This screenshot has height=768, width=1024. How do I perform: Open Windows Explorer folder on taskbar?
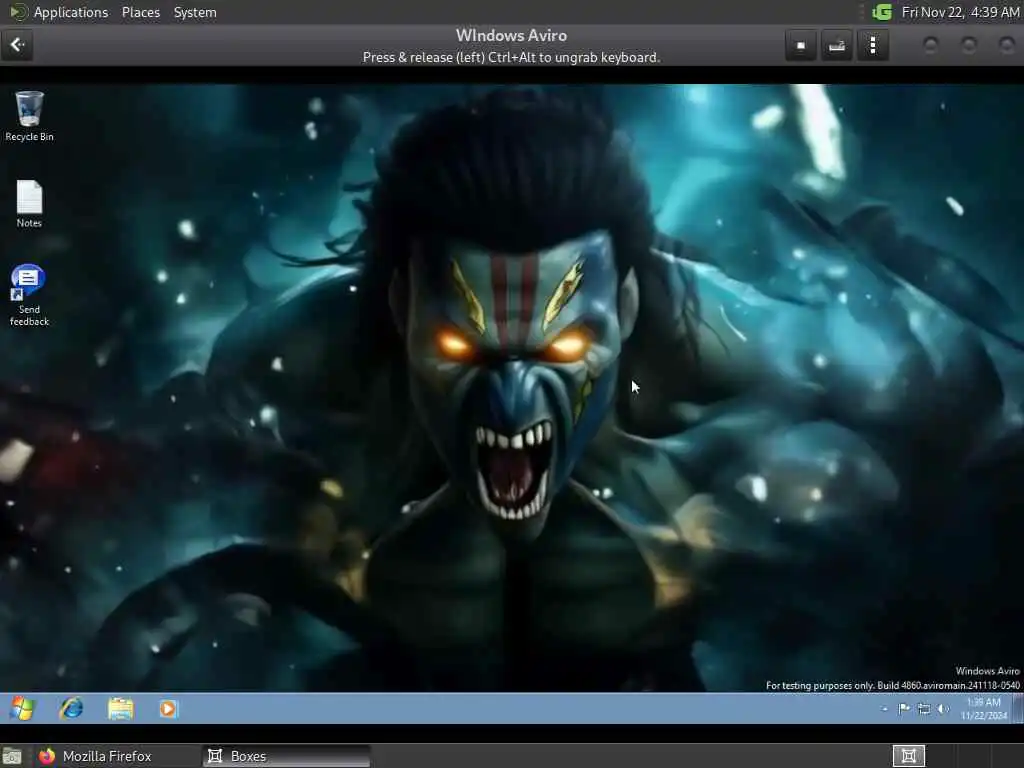pyautogui.click(x=121, y=709)
